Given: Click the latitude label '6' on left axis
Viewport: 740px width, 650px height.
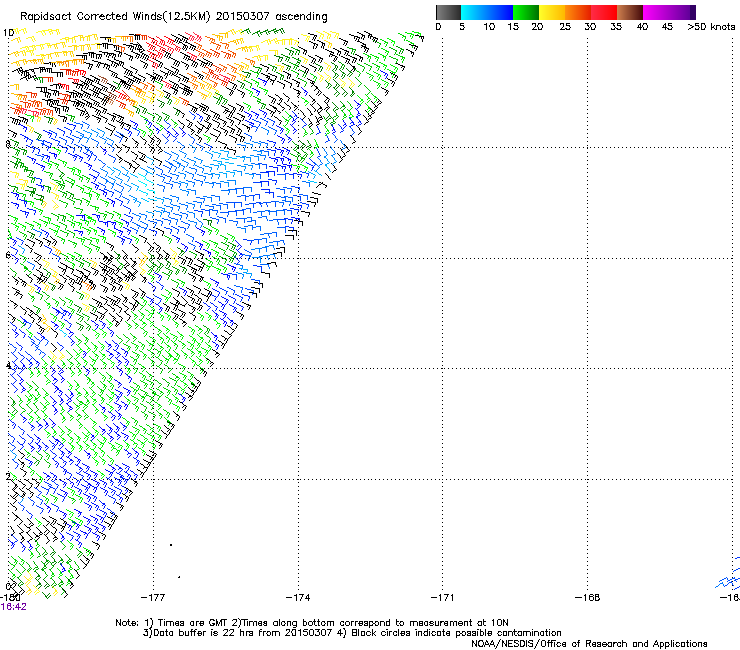Looking at the screenshot, I should point(8,255).
